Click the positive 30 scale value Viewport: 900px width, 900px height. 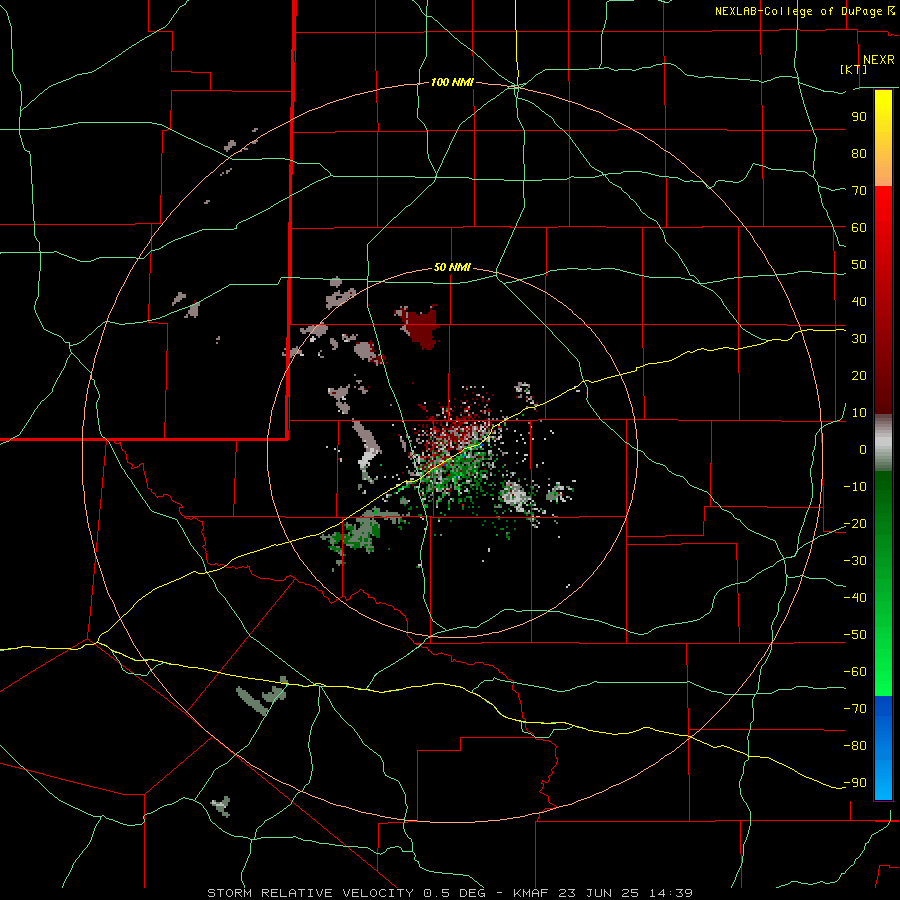(x=859, y=339)
